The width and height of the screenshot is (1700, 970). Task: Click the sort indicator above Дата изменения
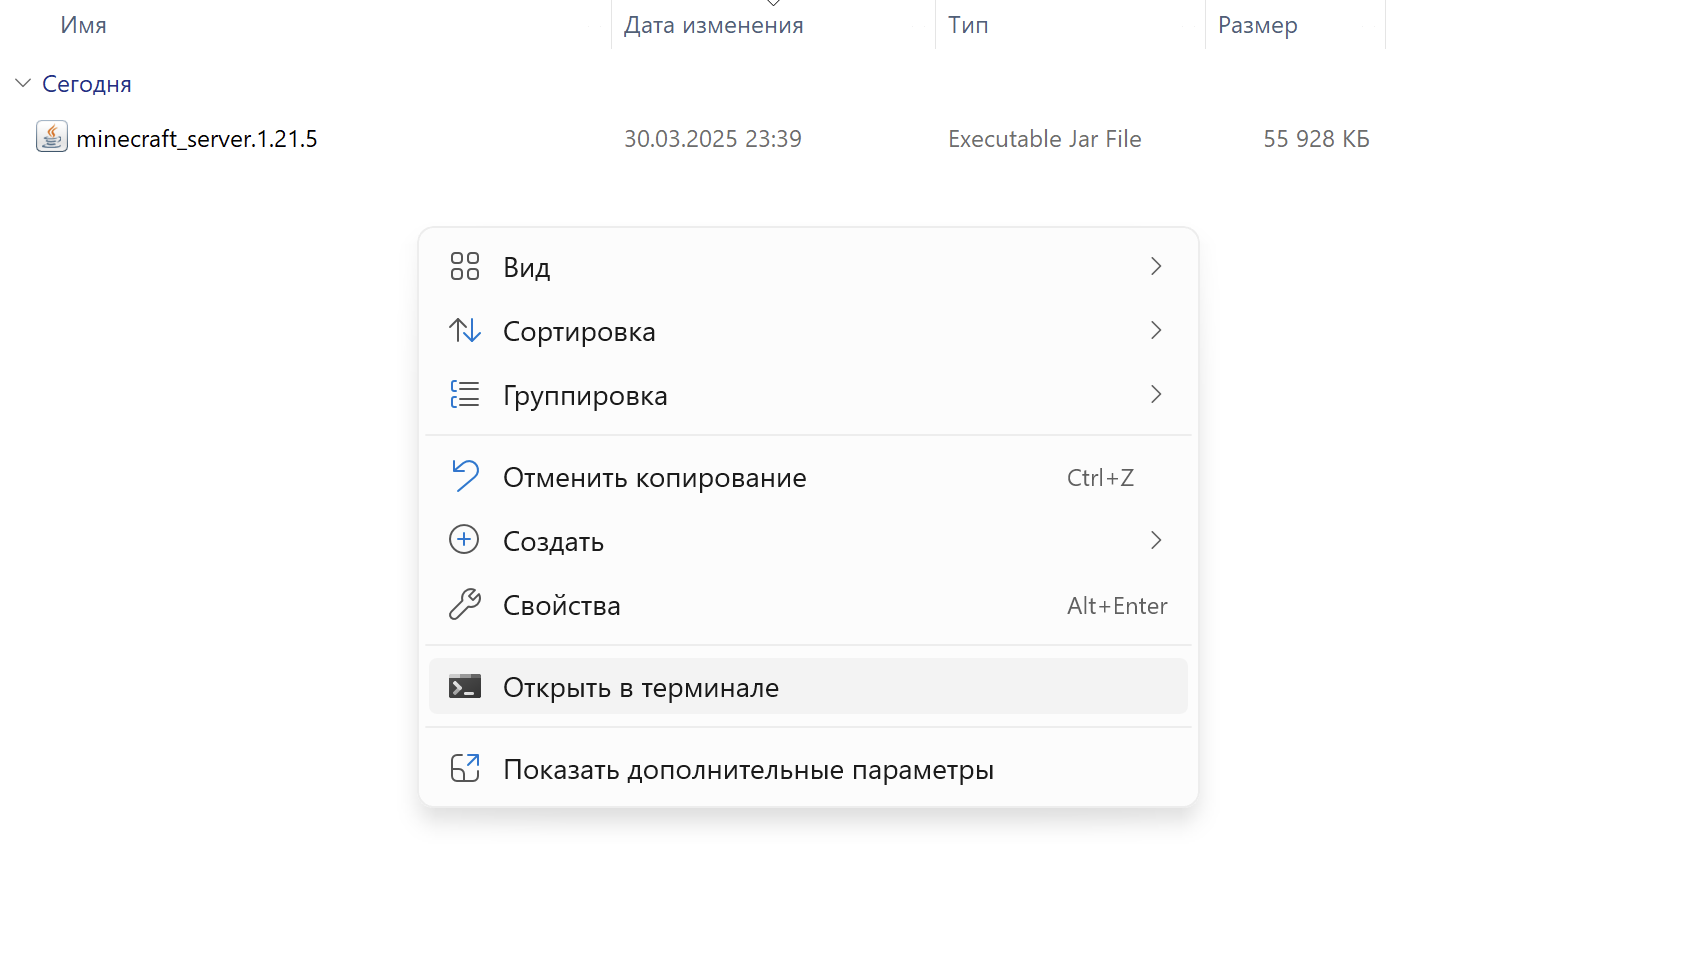pyautogui.click(x=773, y=3)
